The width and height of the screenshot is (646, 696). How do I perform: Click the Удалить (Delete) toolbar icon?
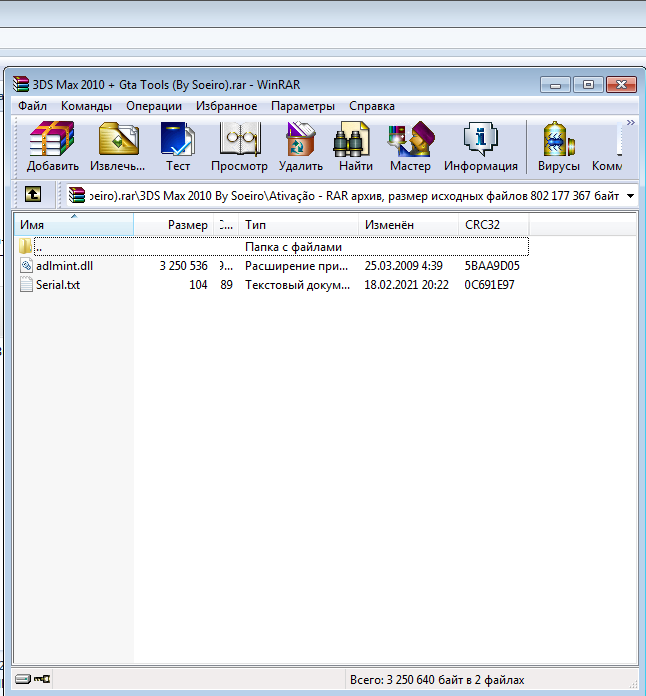point(300,146)
